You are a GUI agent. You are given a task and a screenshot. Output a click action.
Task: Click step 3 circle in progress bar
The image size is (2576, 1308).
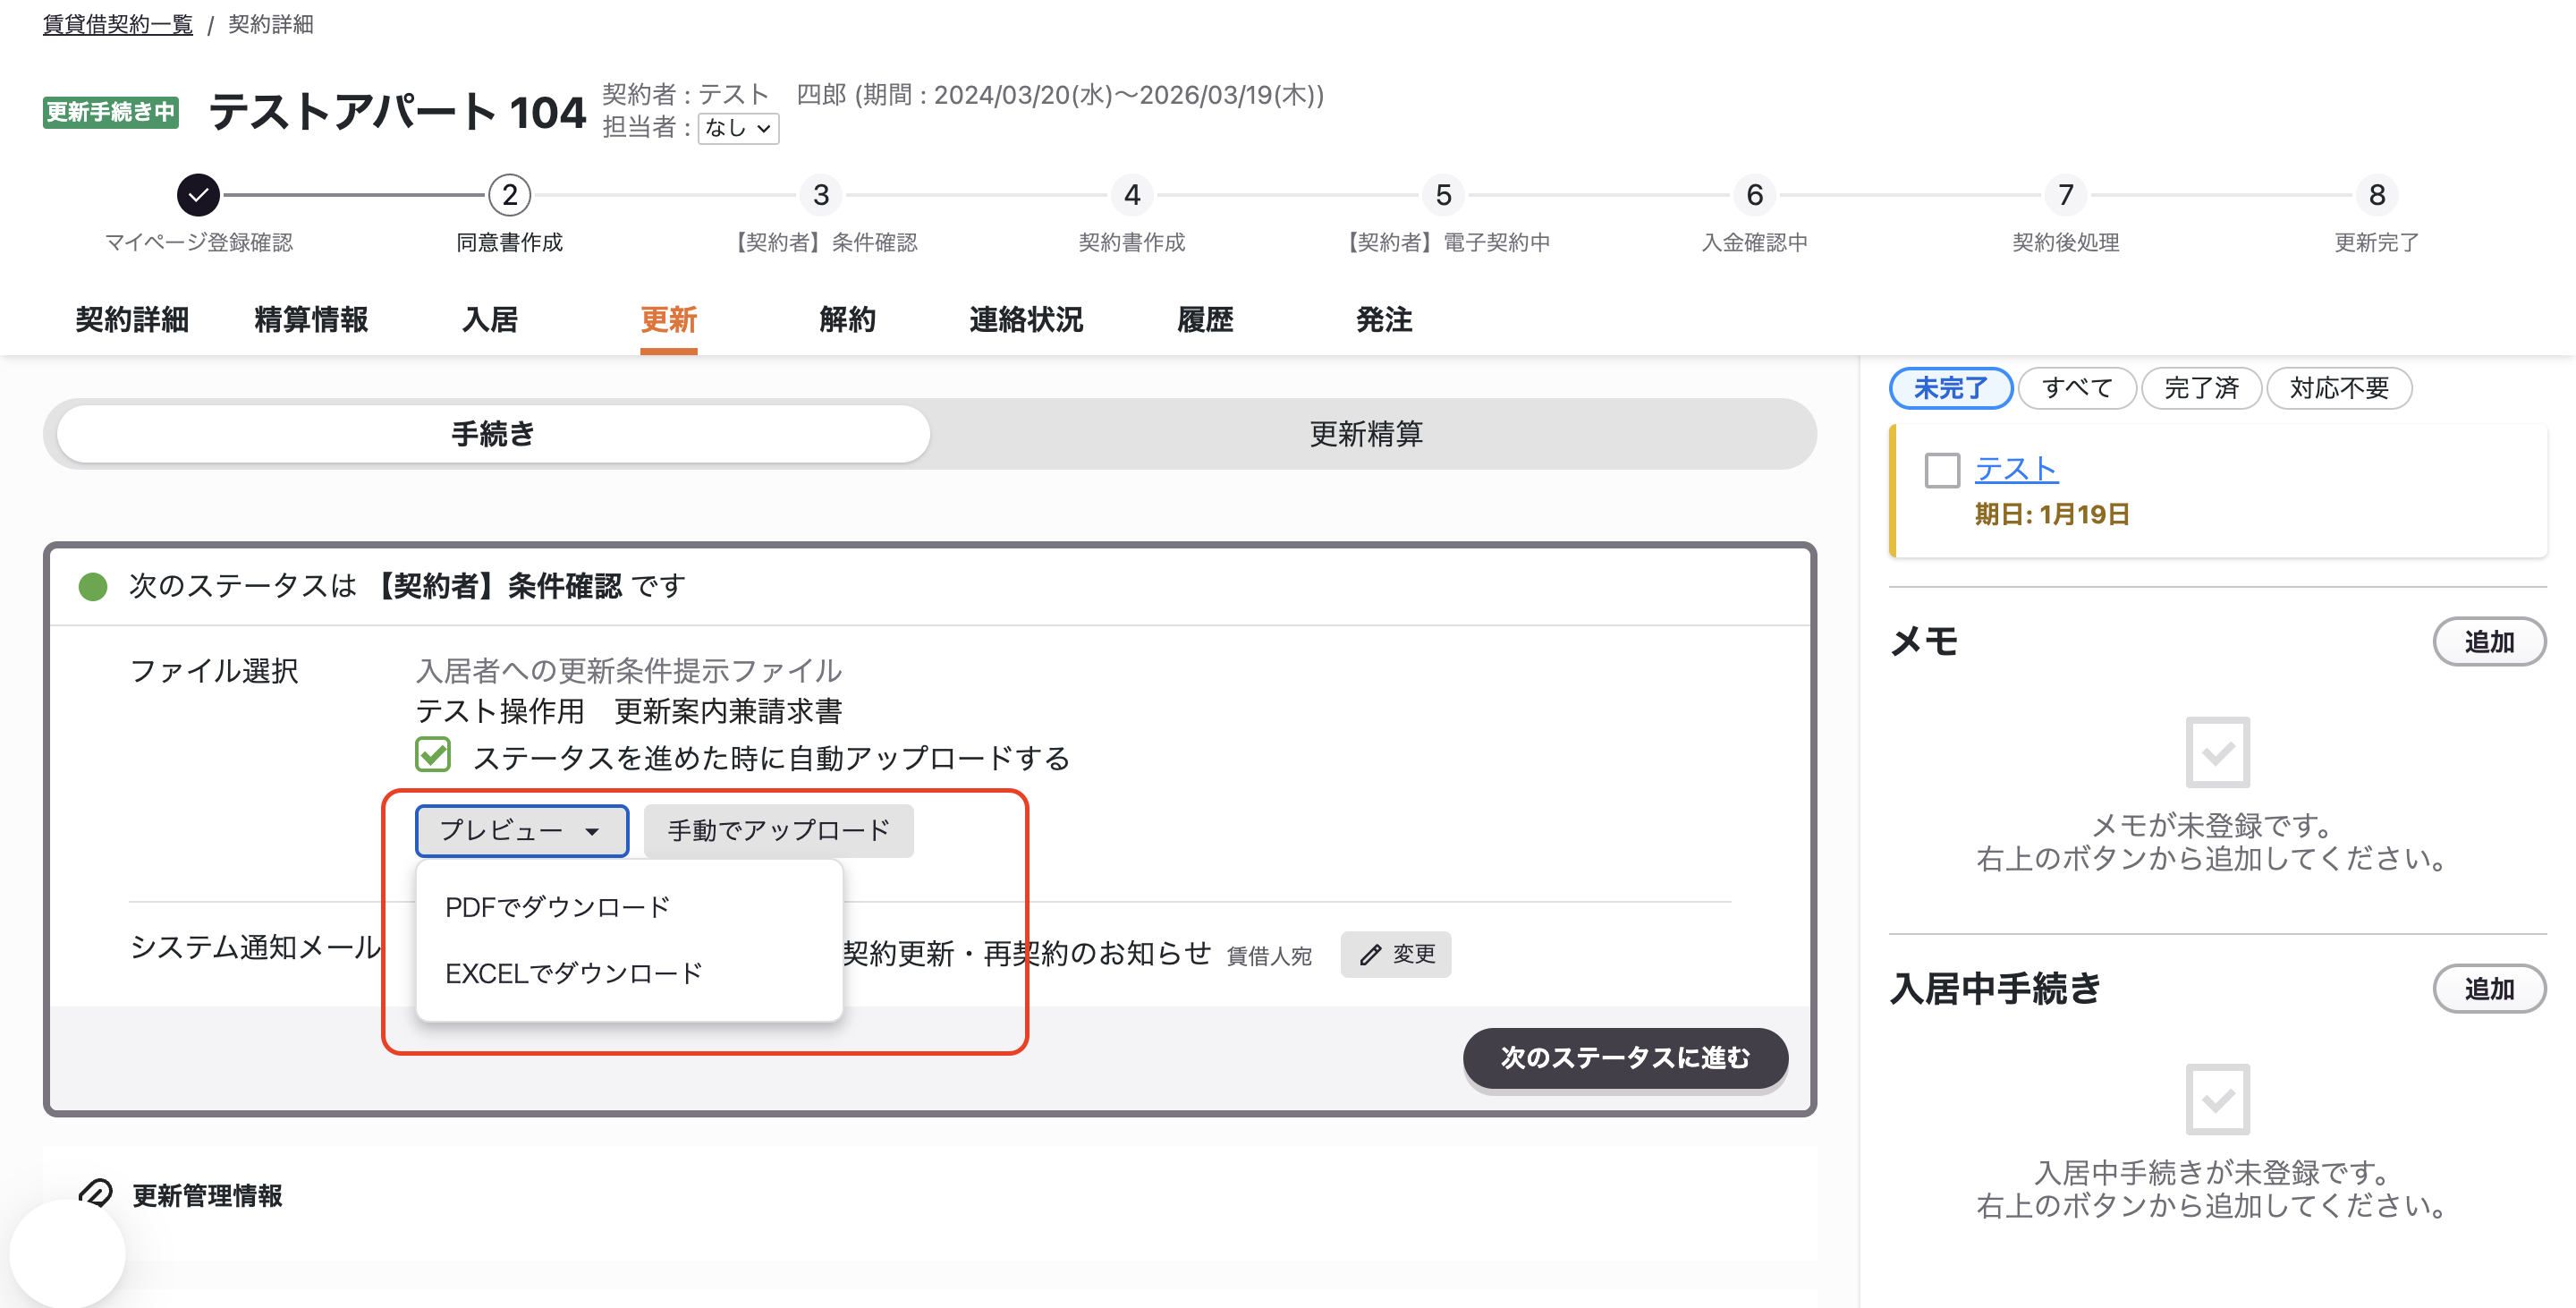point(821,195)
